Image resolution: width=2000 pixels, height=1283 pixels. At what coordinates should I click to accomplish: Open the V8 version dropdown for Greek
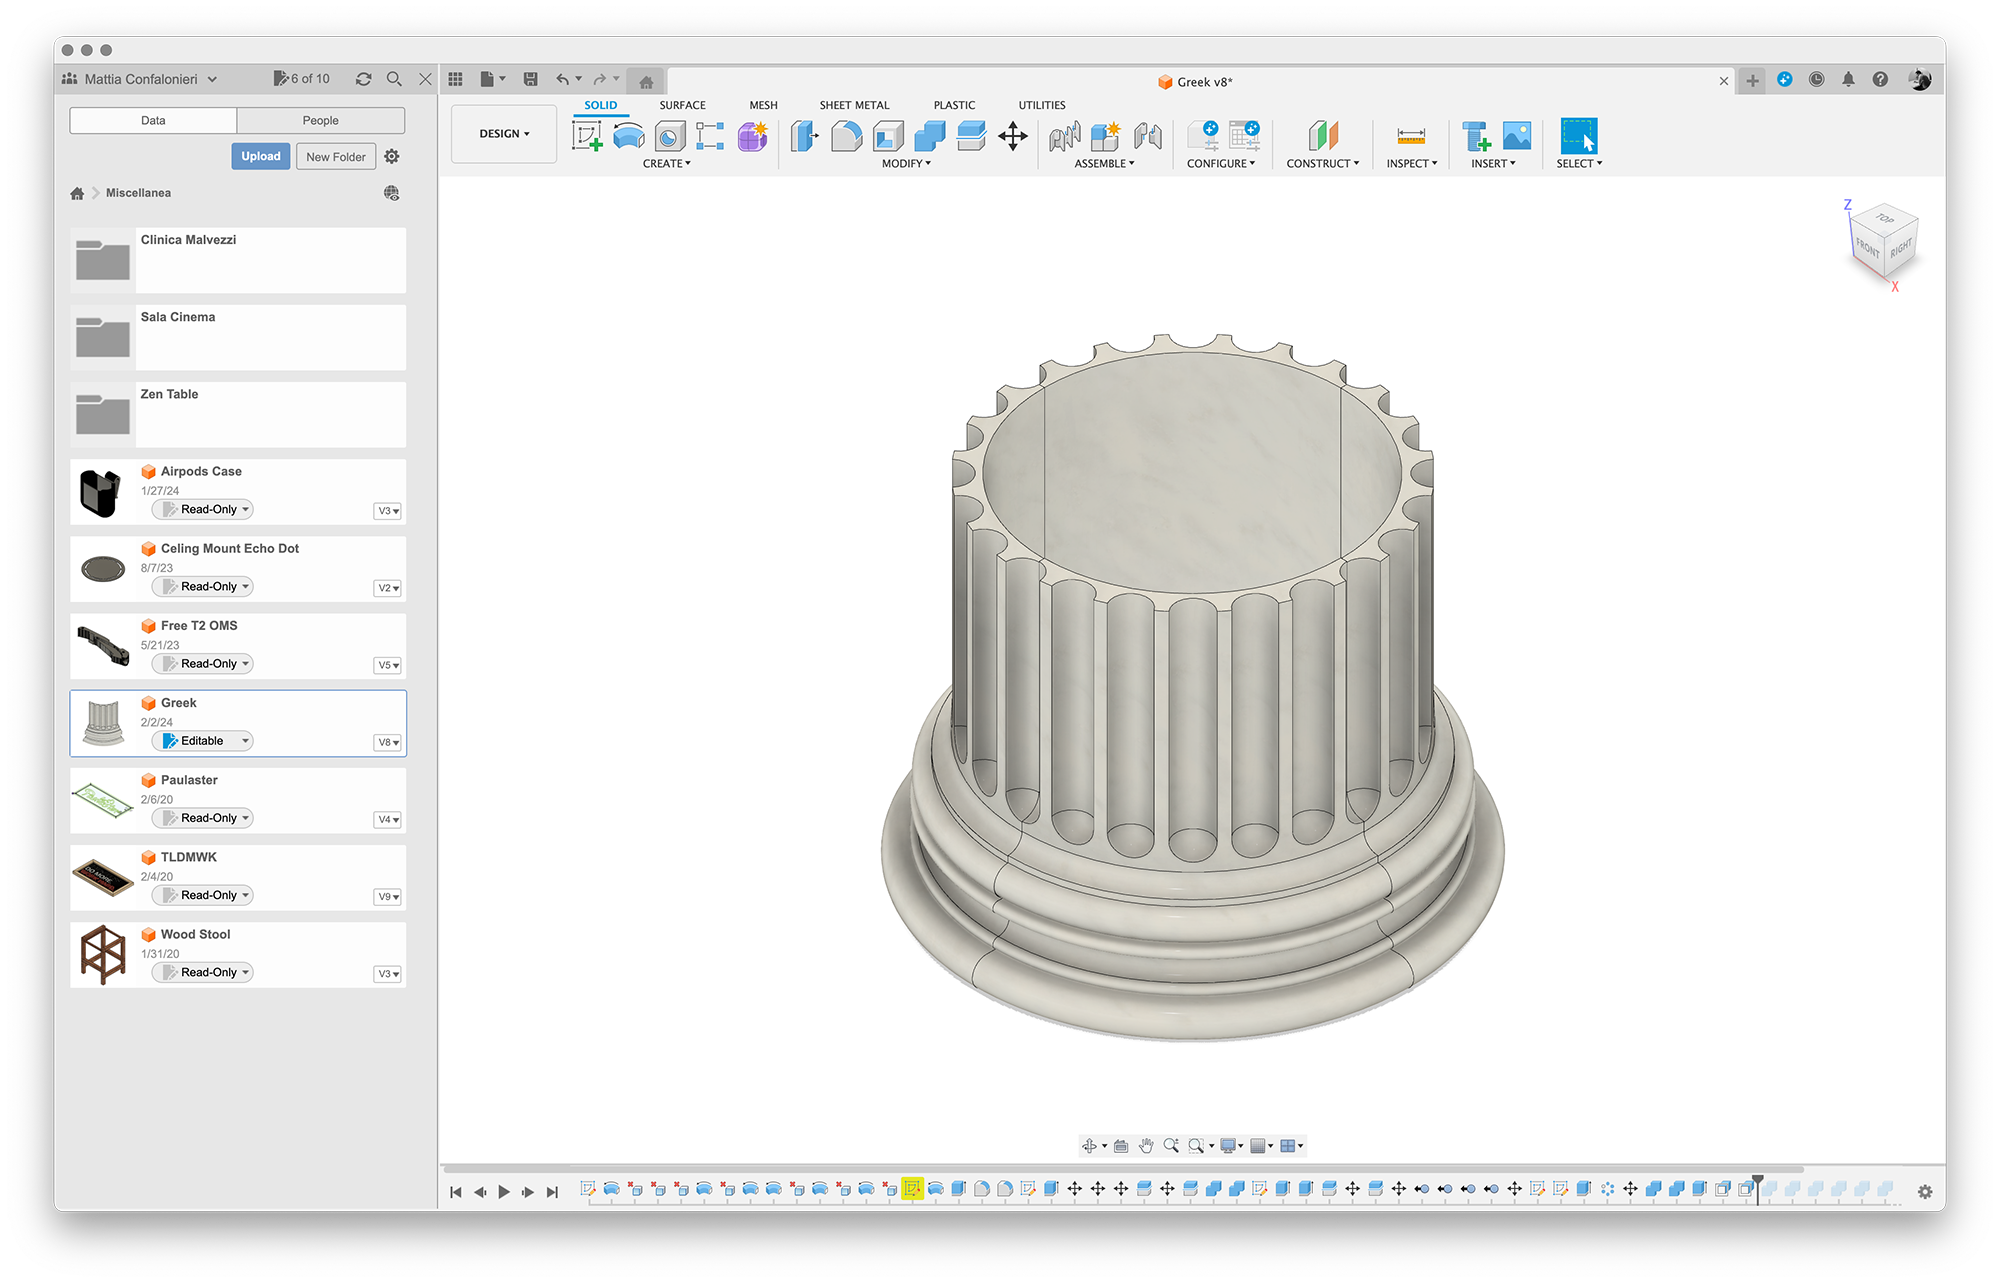[x=388, y=742]
